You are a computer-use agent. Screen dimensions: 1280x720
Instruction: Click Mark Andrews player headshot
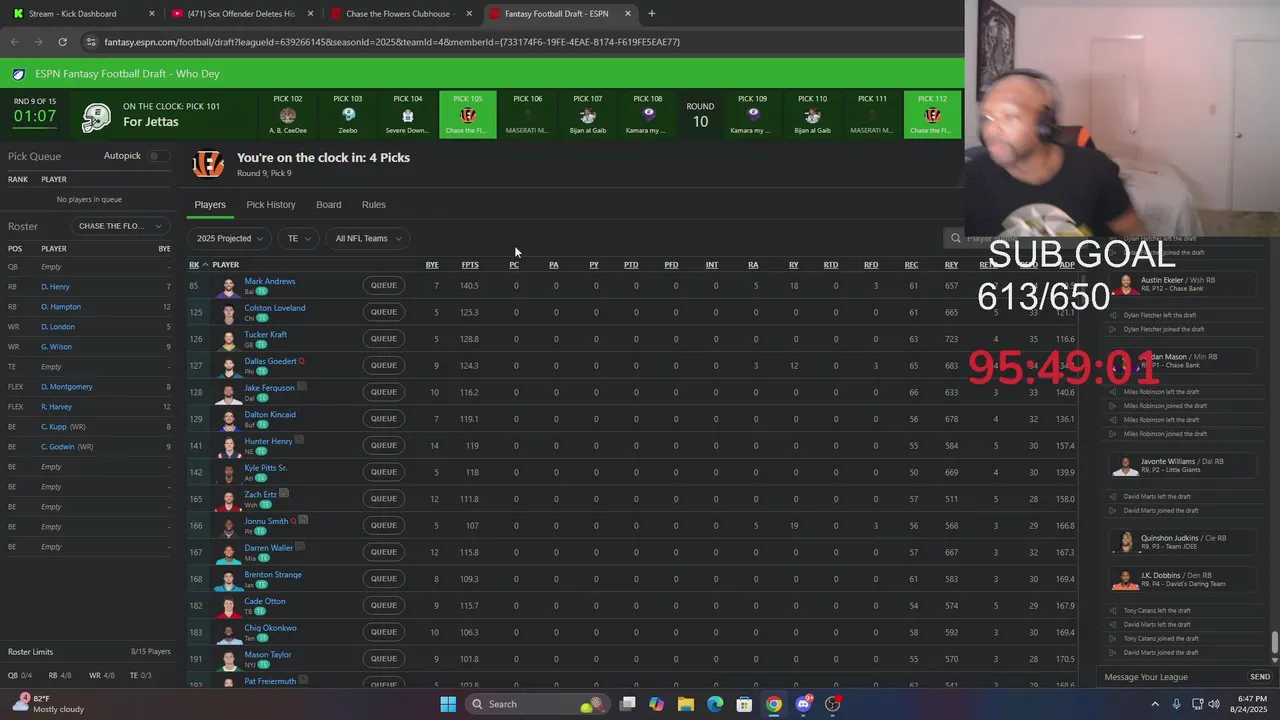tap(230, 286)
